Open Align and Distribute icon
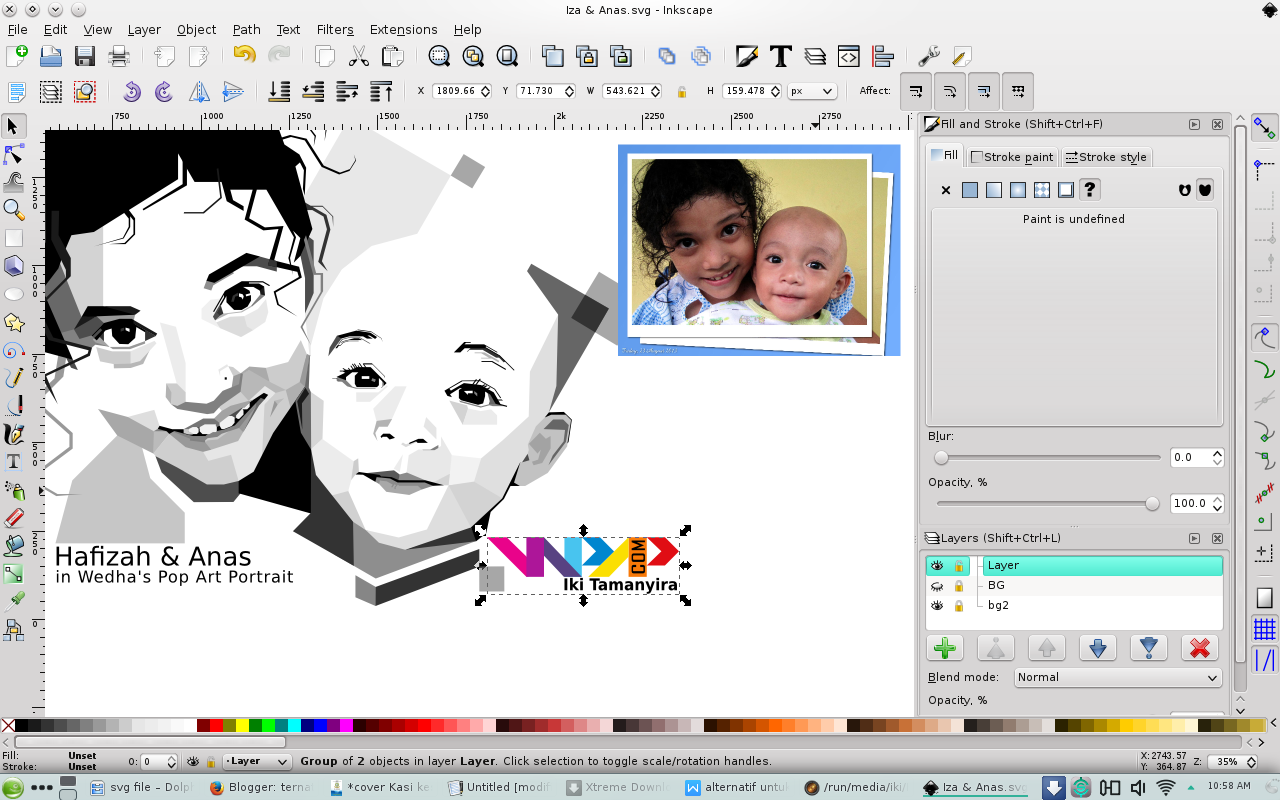1280x800 pixels. pyautogui.click(x=882, y=57)
